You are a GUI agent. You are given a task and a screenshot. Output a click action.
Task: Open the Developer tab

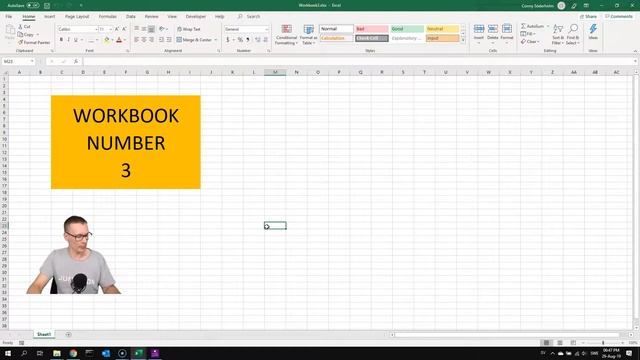point(196,17)
